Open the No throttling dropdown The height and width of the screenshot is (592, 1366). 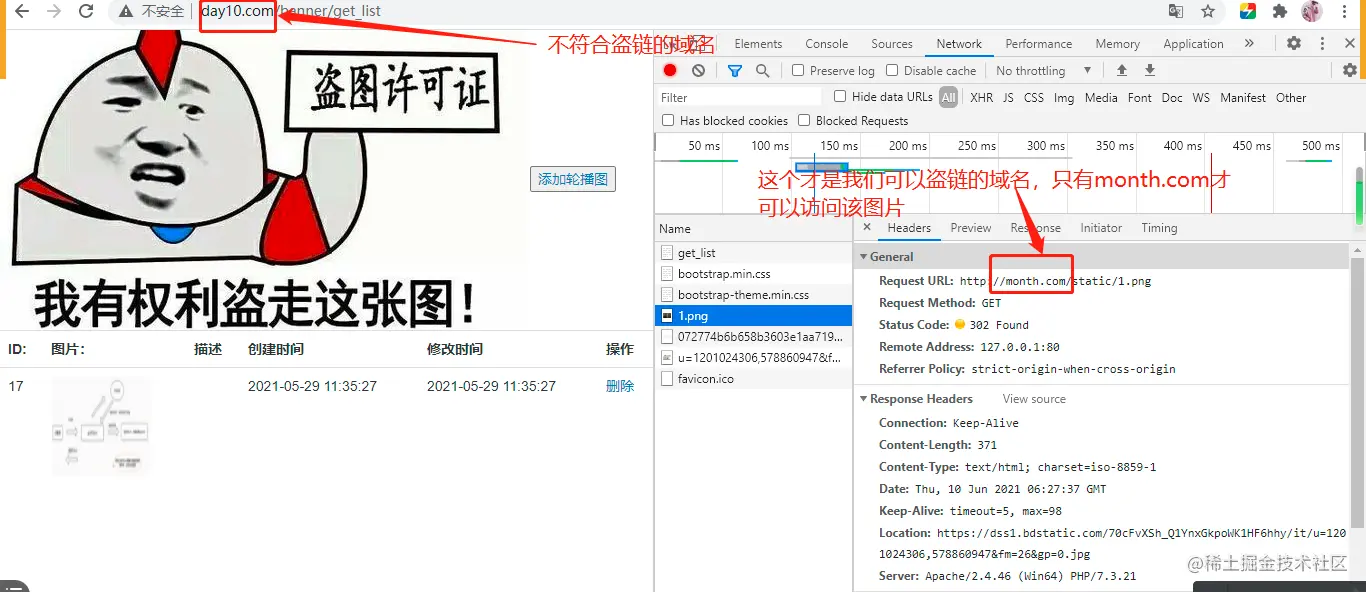tap(1044, 71)
